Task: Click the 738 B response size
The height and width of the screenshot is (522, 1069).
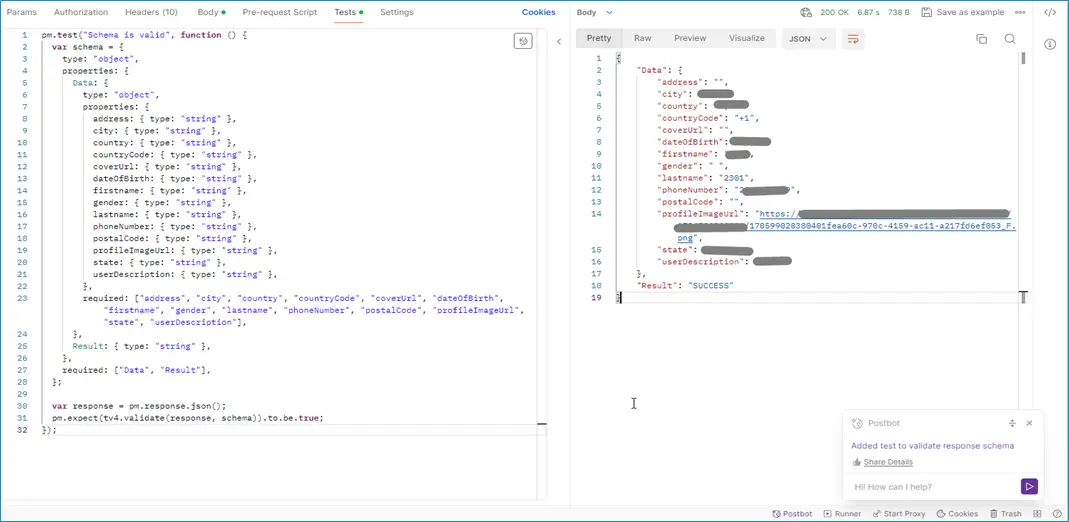Action: click(899, 12)
